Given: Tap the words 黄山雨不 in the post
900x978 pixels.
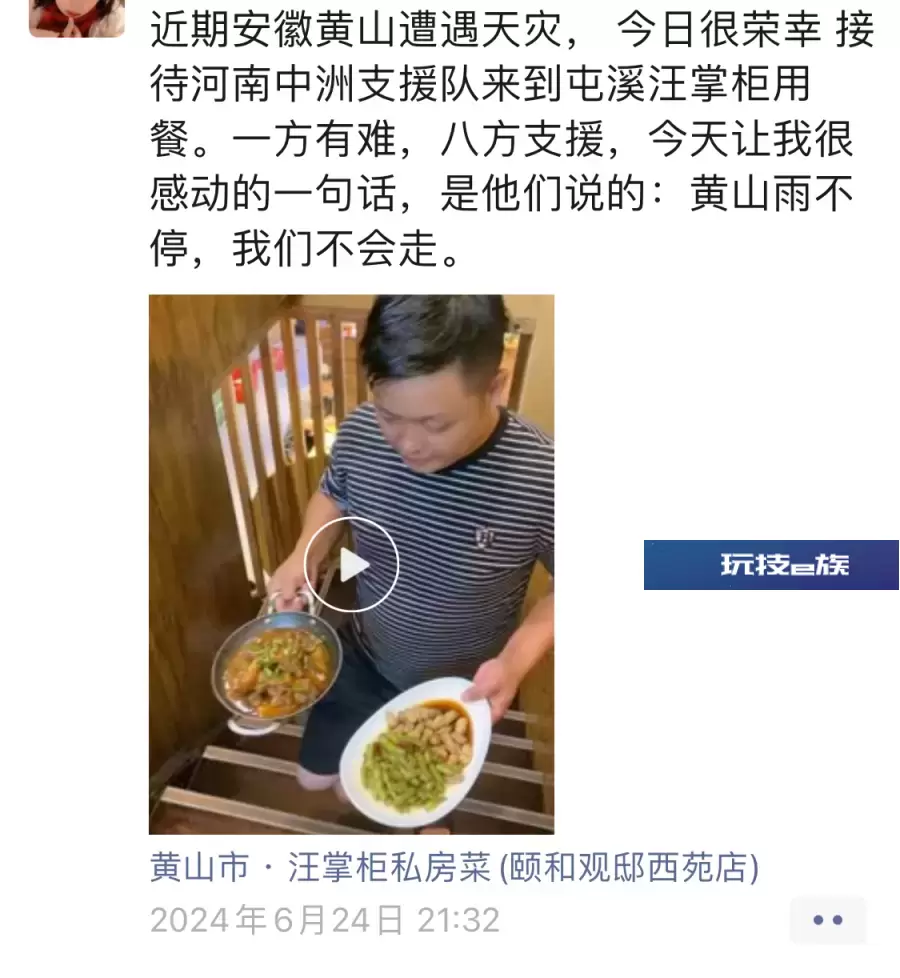Looking at the screenshot, I should click(x=771, y=194).
